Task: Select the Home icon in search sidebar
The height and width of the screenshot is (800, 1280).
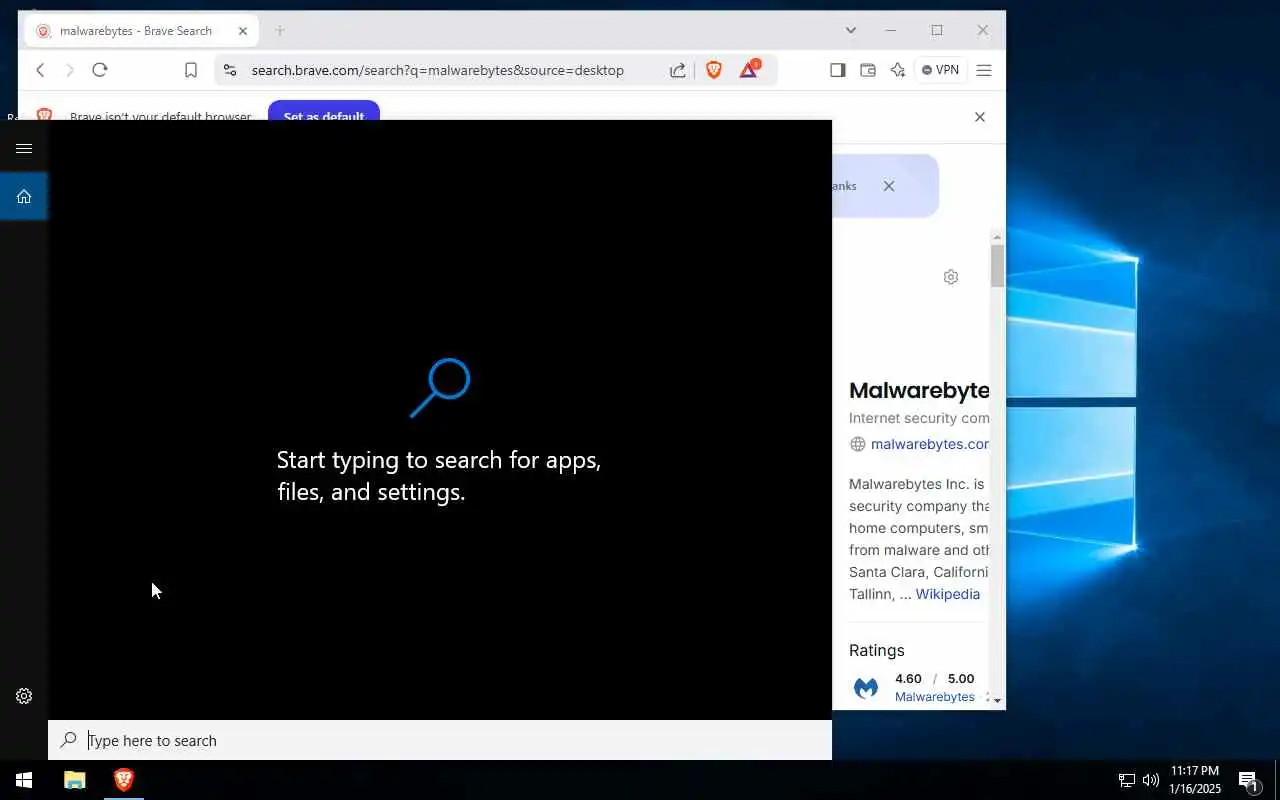Action: point(24,196)
